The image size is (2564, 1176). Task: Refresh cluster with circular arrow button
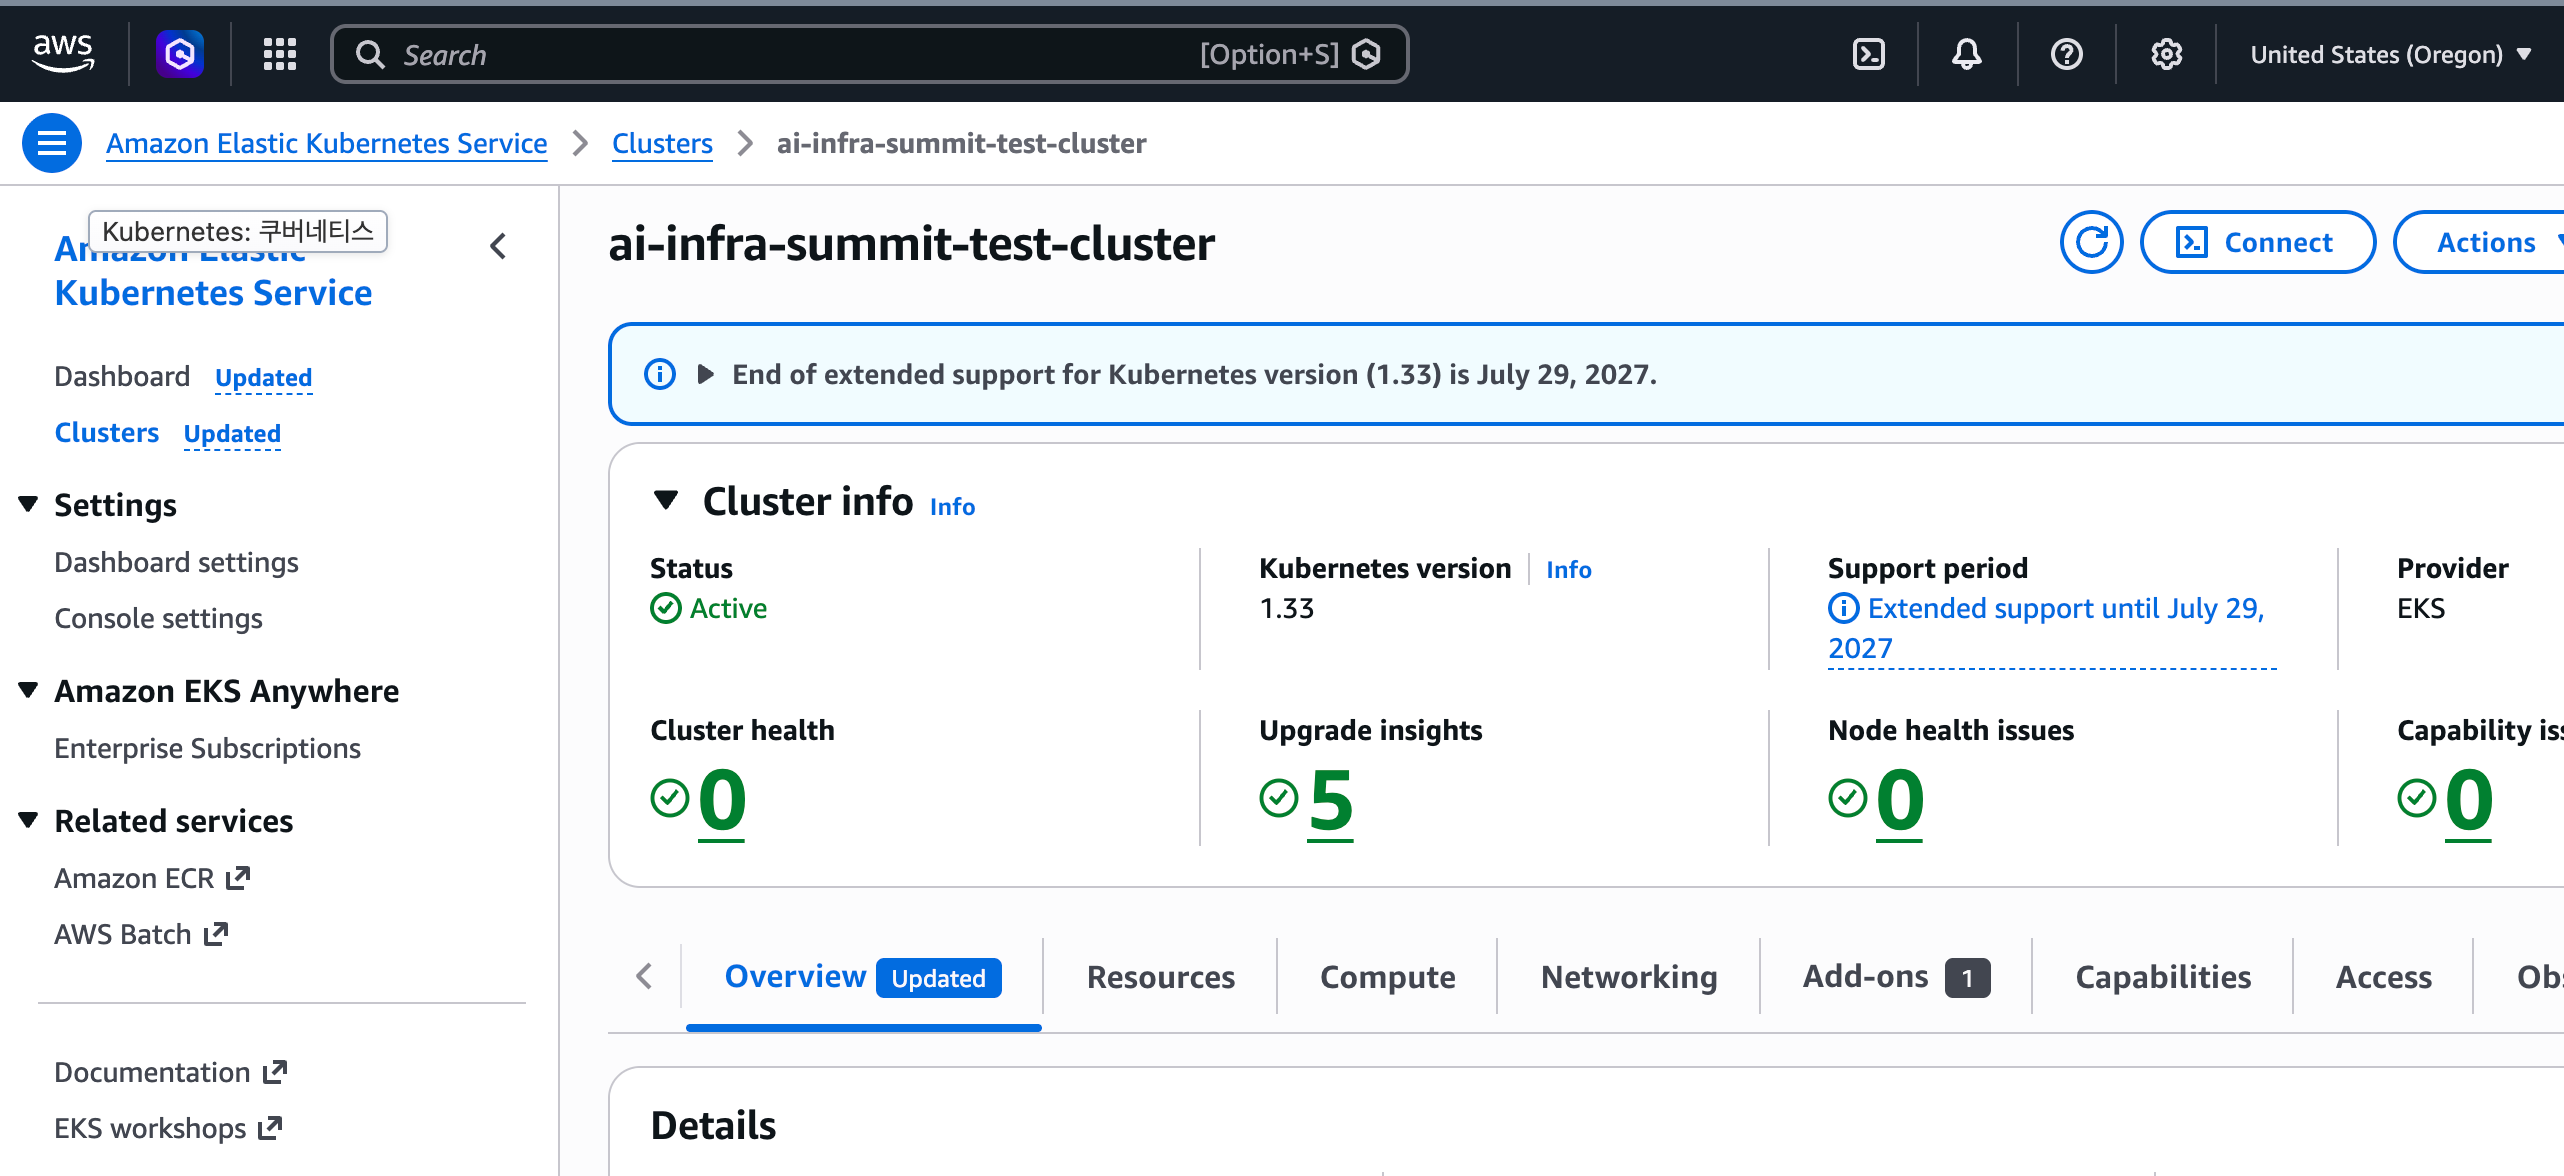pyautogui.click(x=2091, y=242)
